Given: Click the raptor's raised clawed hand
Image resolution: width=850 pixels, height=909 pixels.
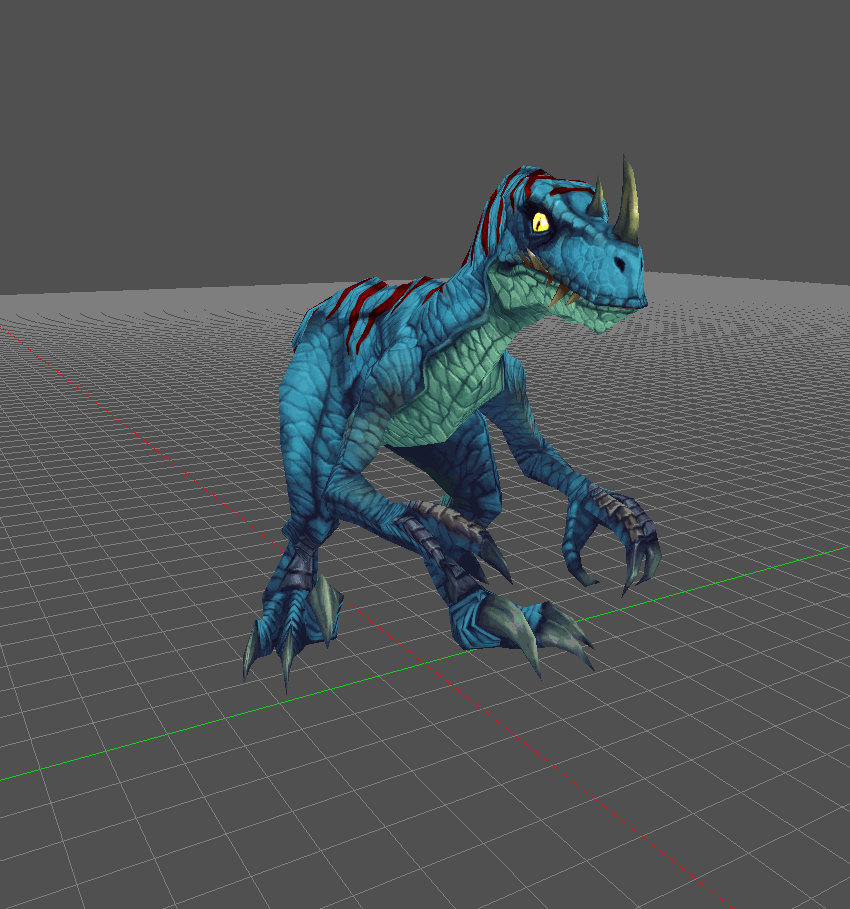Looking at the screenshot, I should click(612, 539).
